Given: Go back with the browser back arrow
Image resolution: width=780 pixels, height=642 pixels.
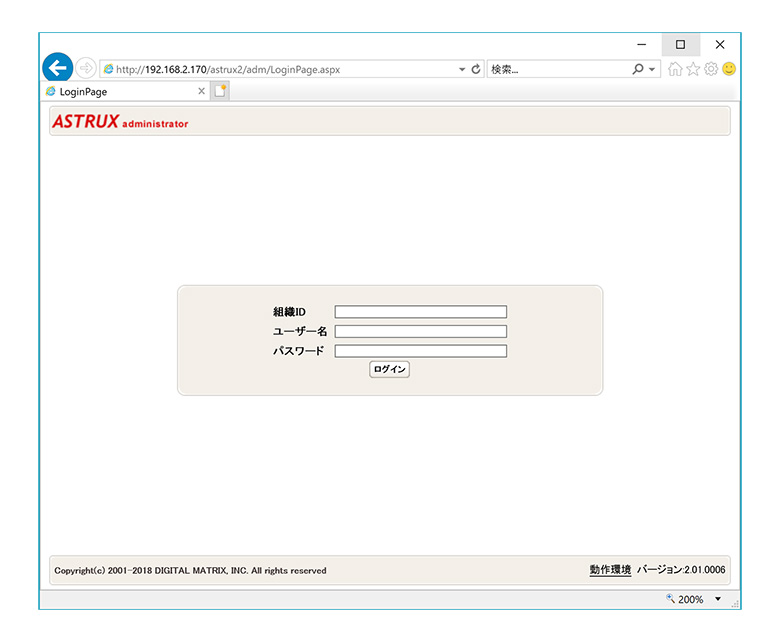Looking at the screenshot, I should tap(58, 68).
